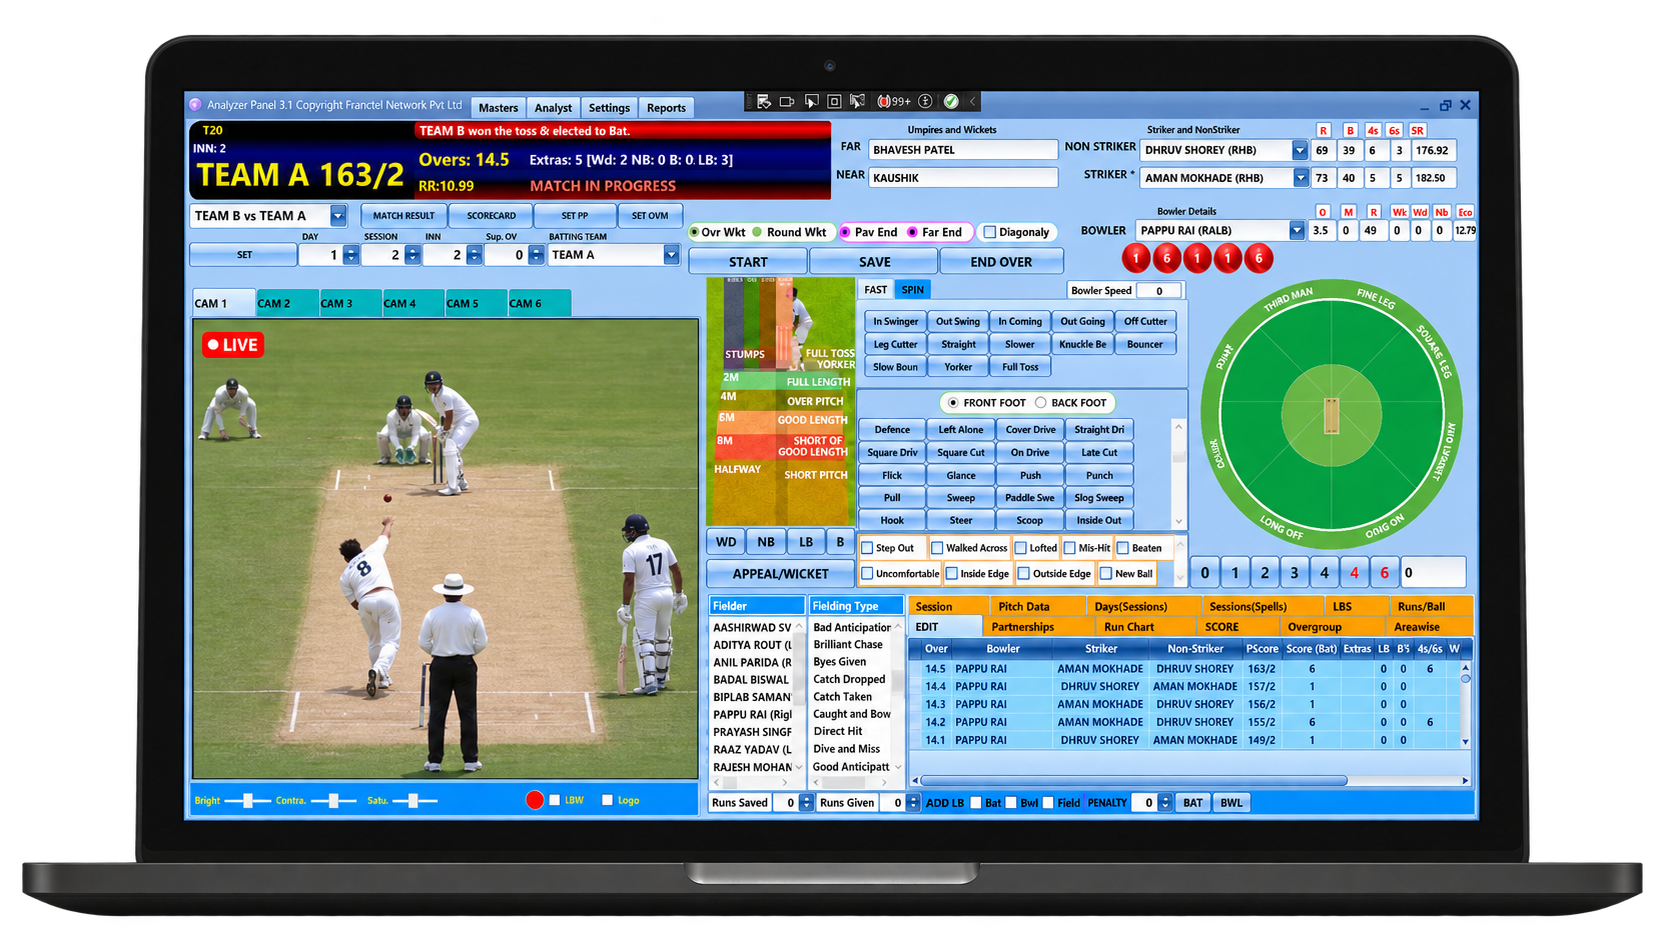Click the END OVER button
1666x944 pixels.
[x=1001, y=262]
